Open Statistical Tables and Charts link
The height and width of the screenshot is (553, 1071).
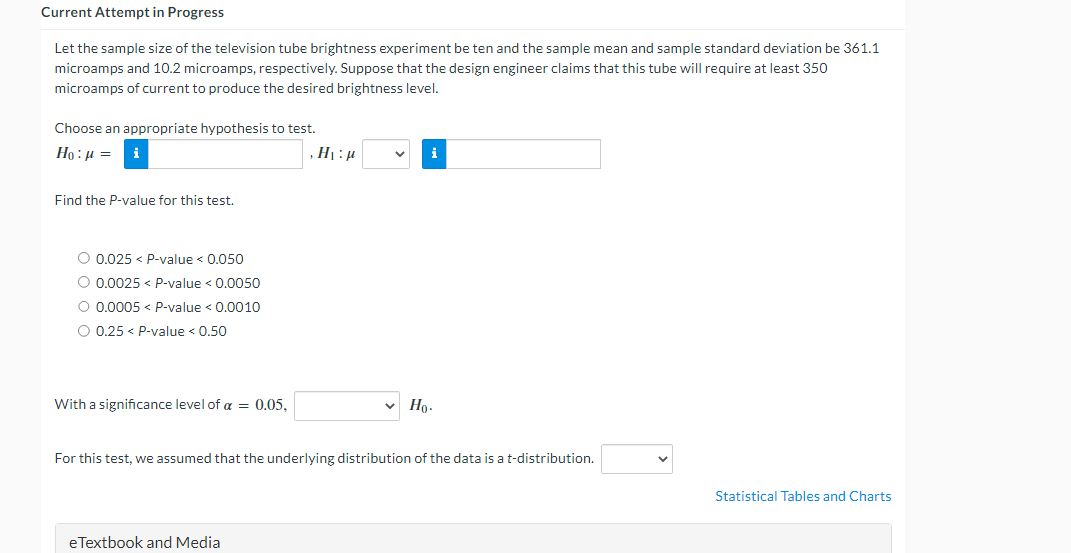(803, 496)
